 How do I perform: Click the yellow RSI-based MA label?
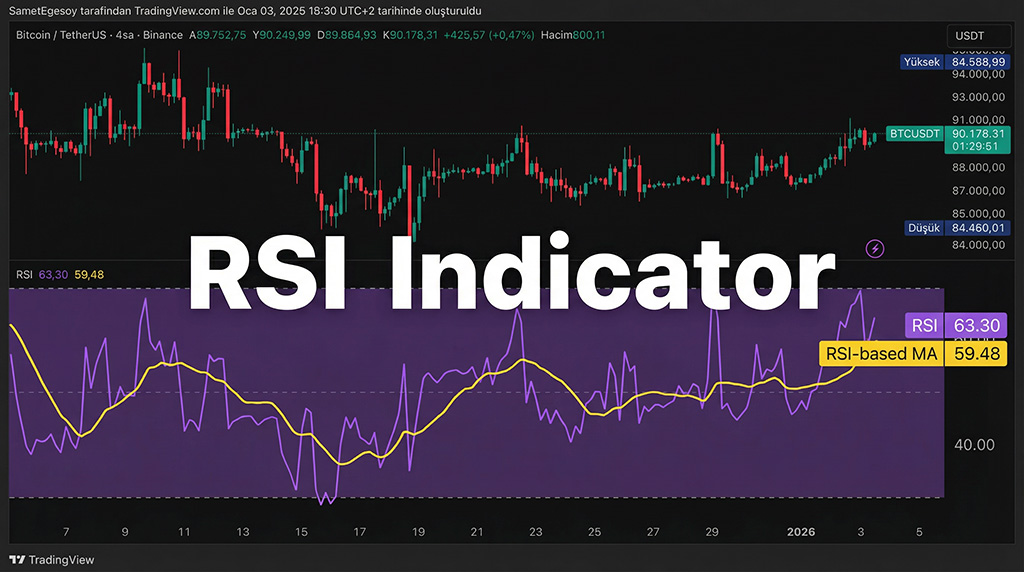880,353
